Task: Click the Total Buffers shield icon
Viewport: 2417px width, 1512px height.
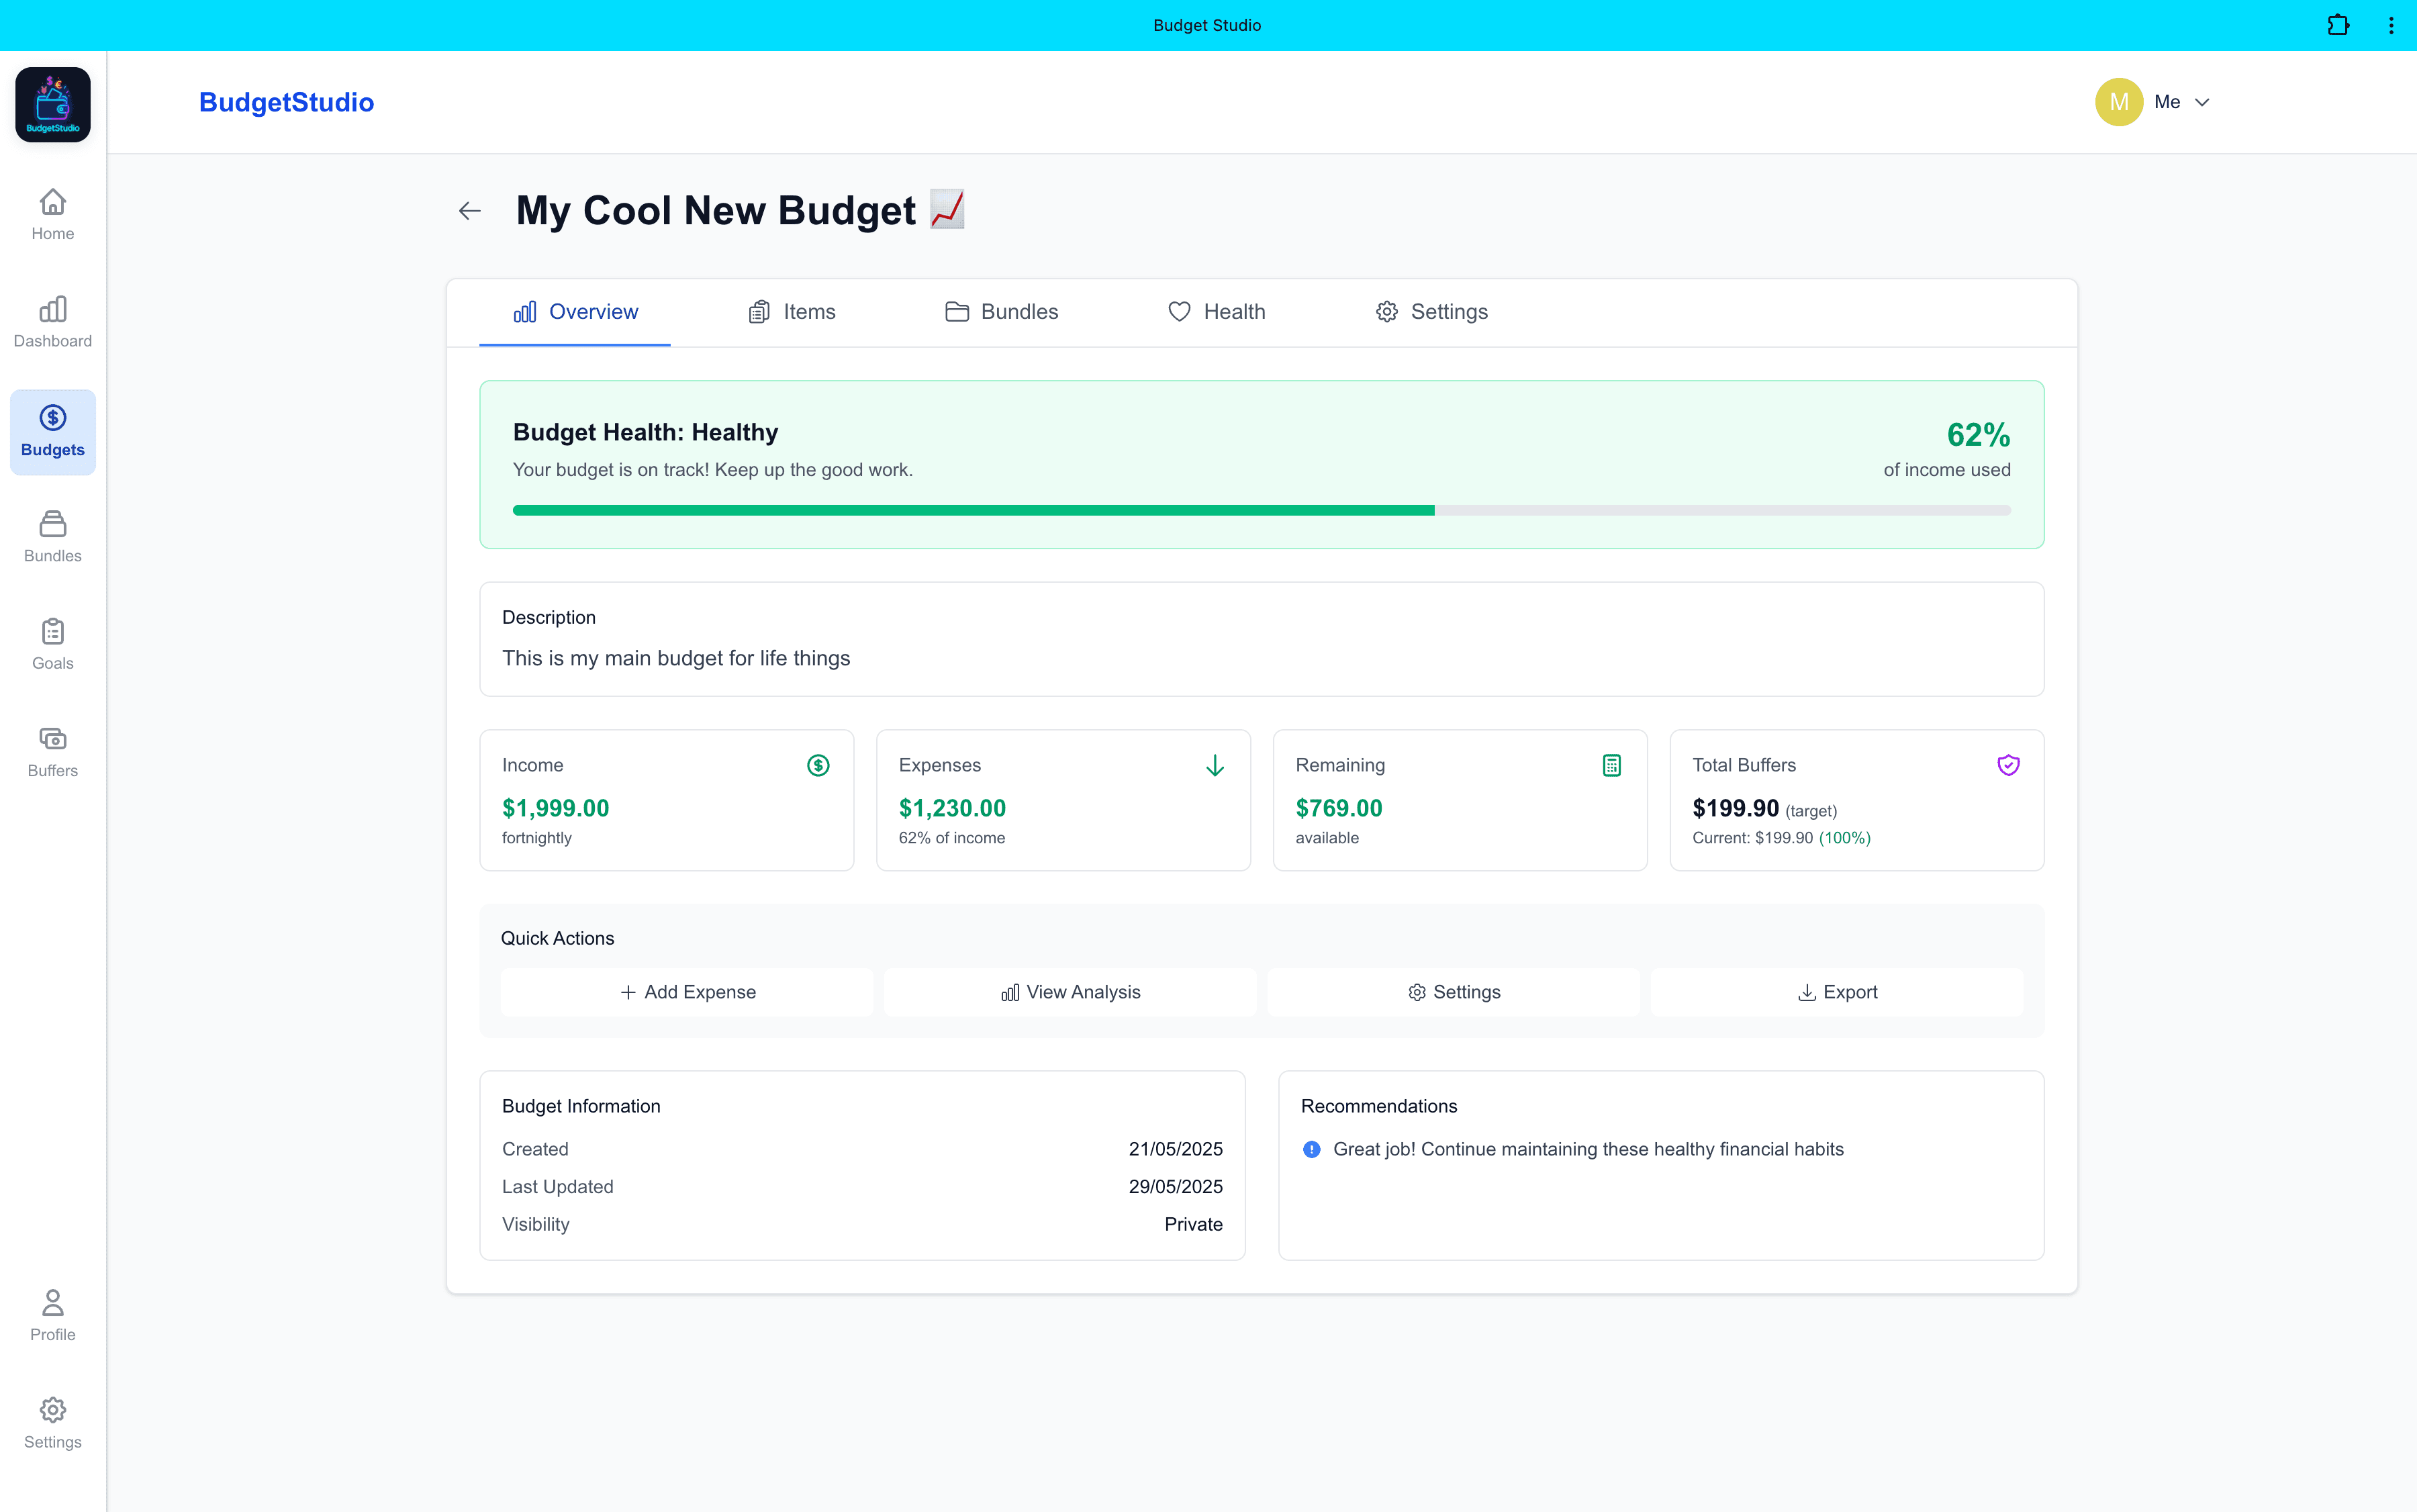Action: point(2008,766)
